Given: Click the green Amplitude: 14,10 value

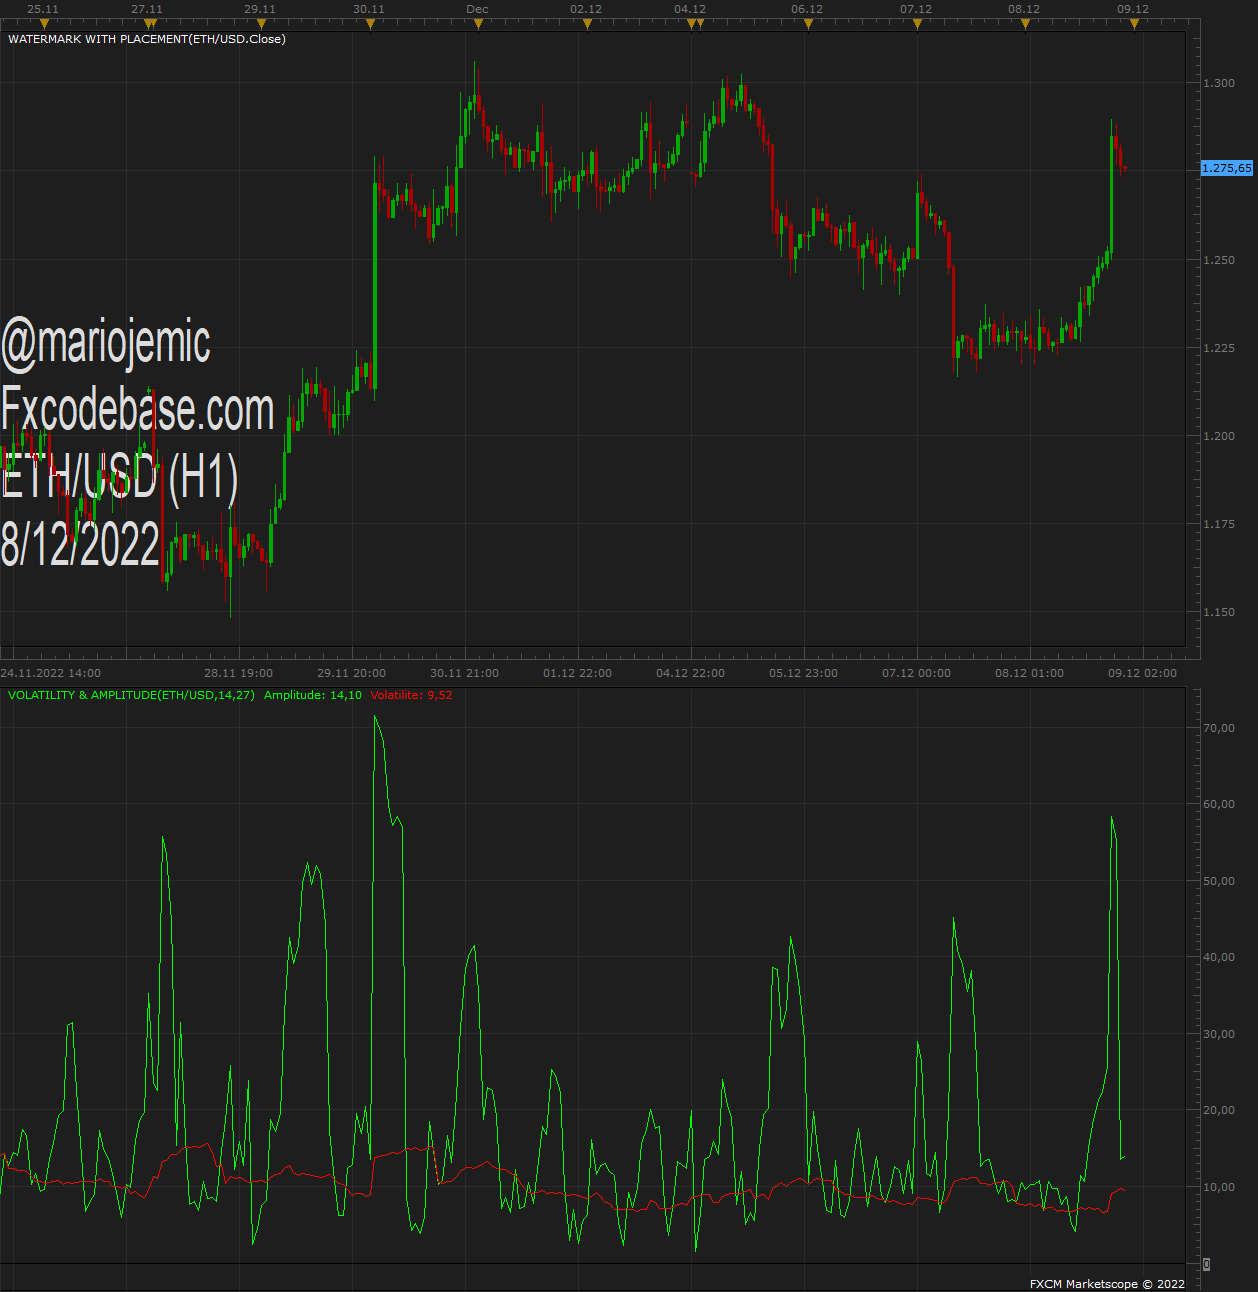Looking at the screenshot, I should 313,695.
